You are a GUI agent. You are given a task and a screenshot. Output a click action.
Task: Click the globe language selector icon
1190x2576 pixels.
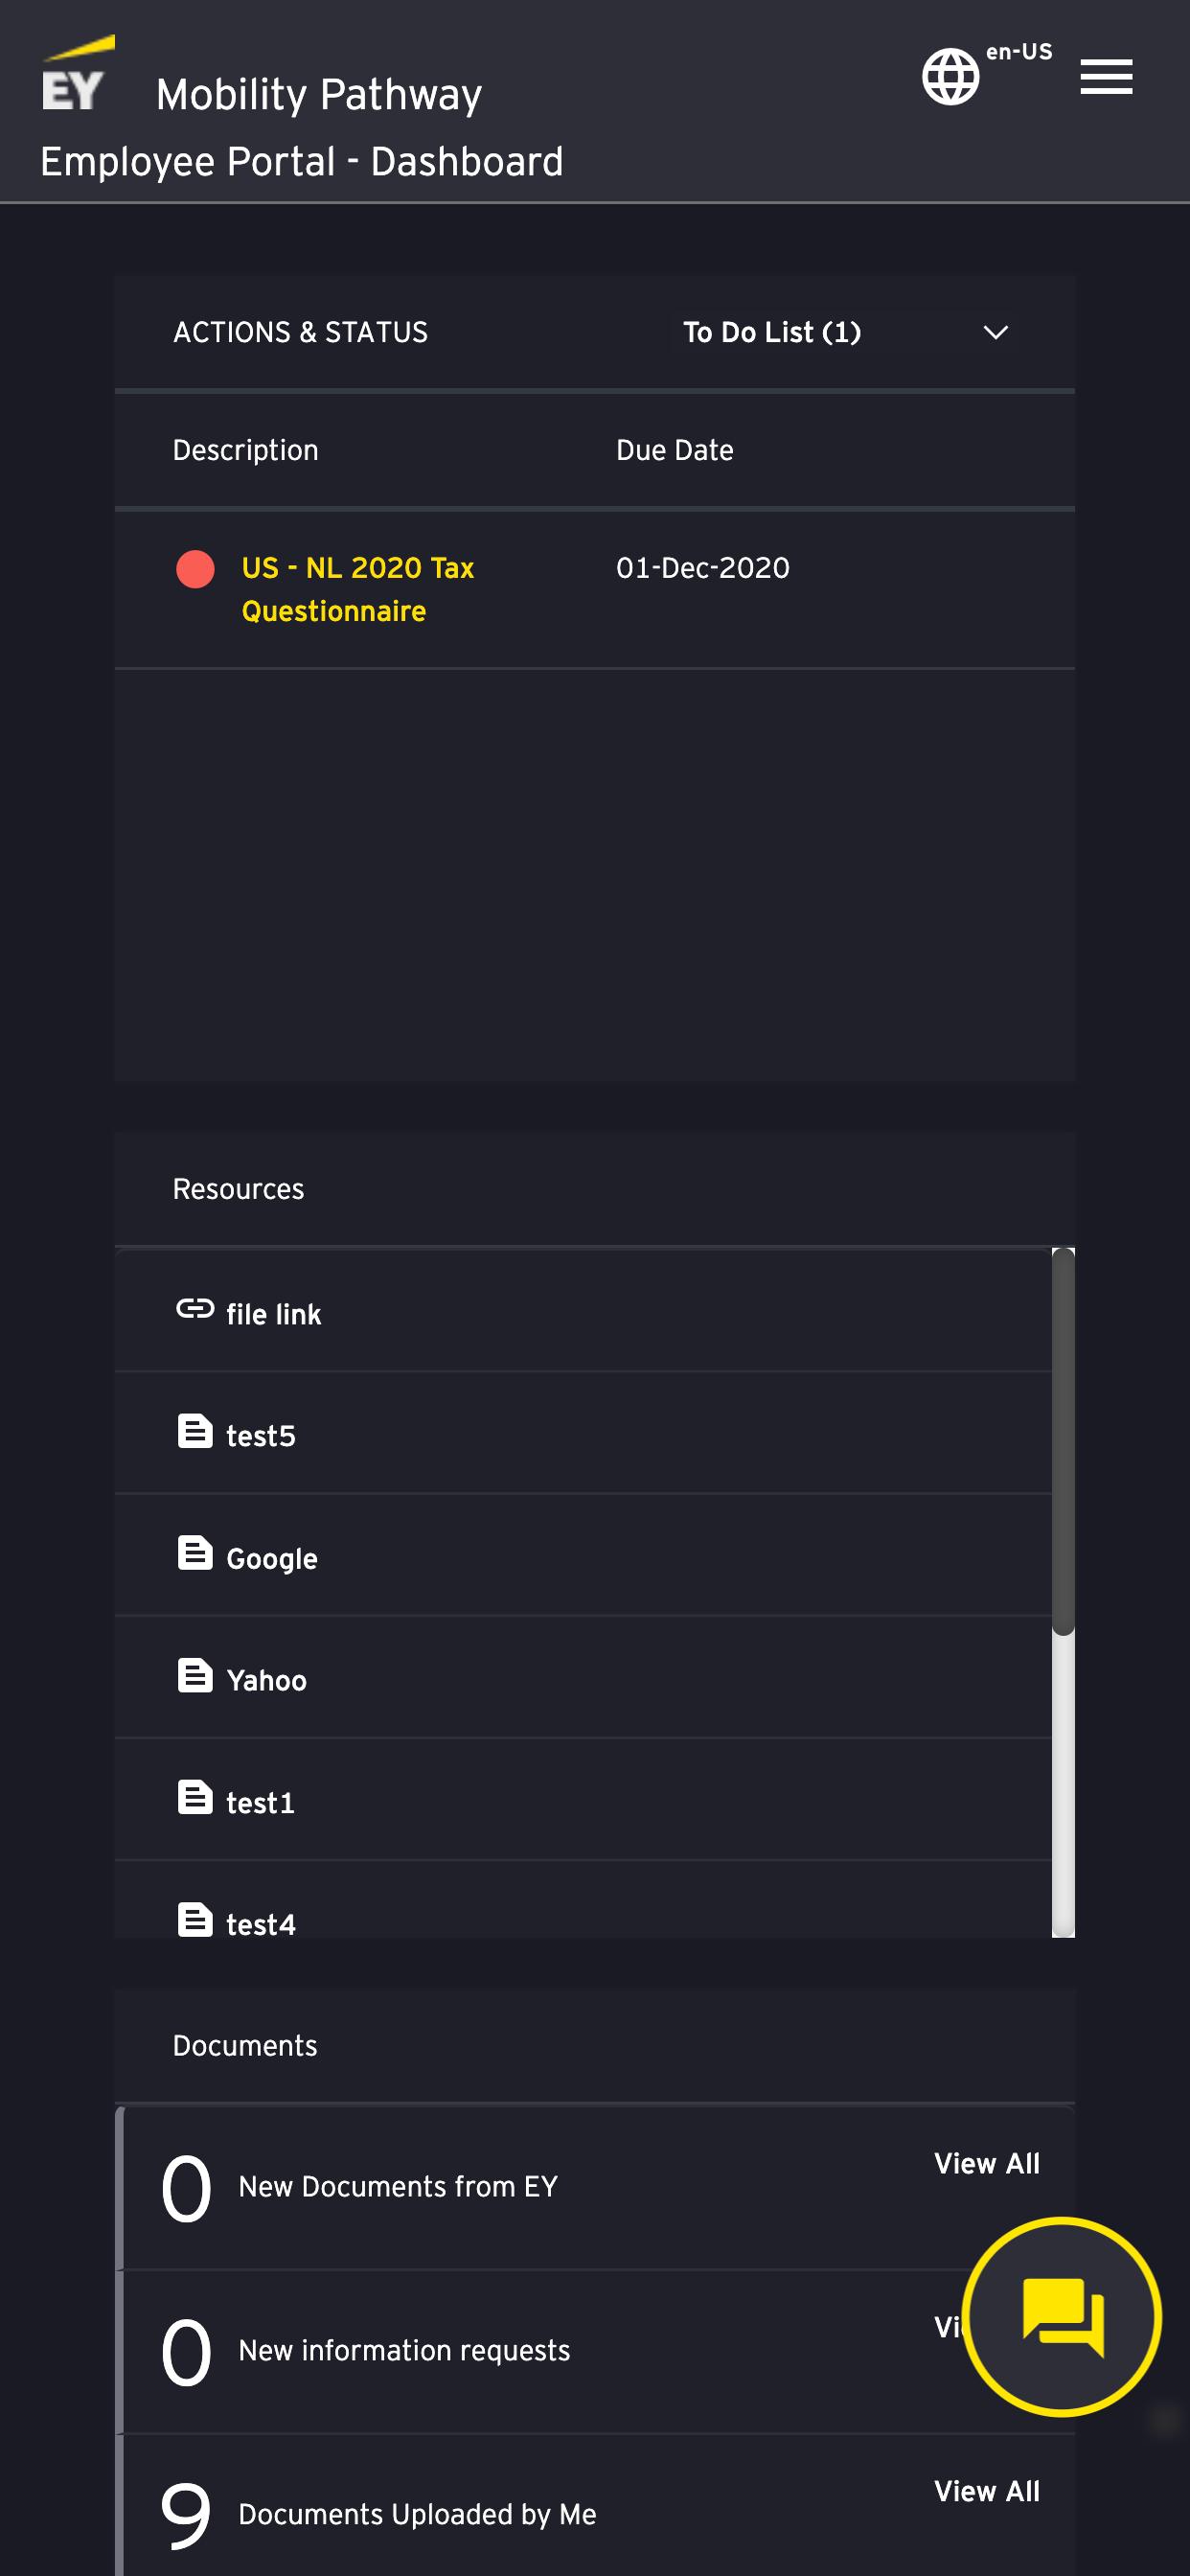950,77
